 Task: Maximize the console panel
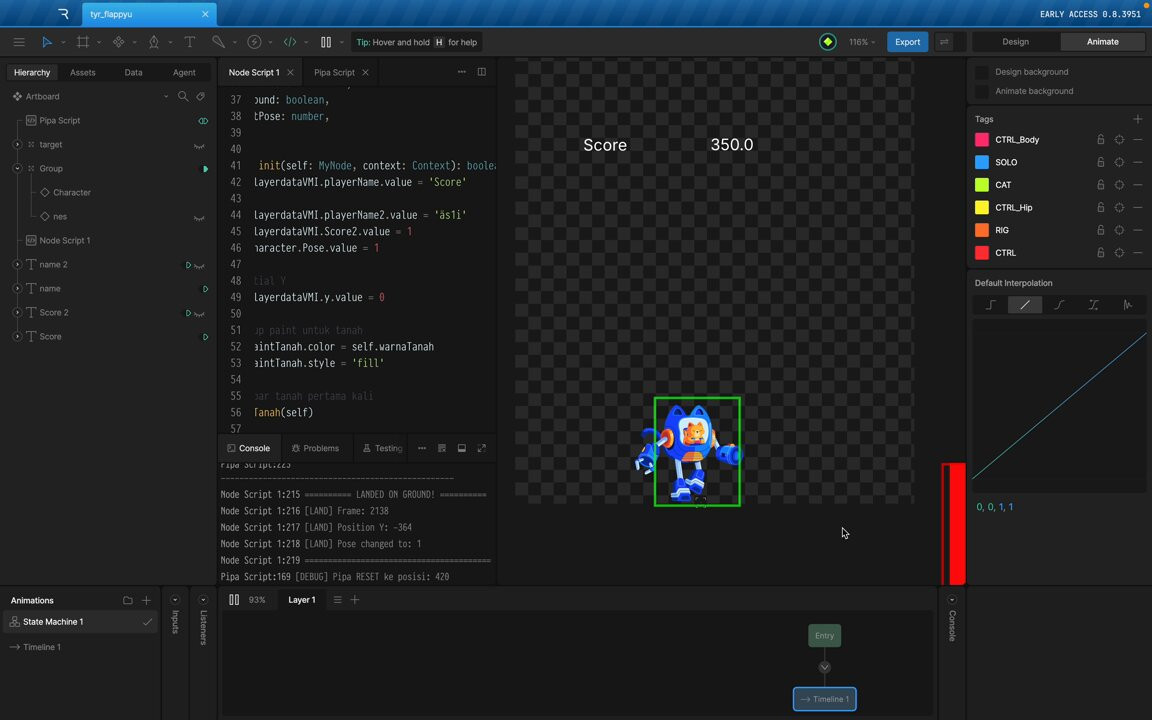[481, 448]
